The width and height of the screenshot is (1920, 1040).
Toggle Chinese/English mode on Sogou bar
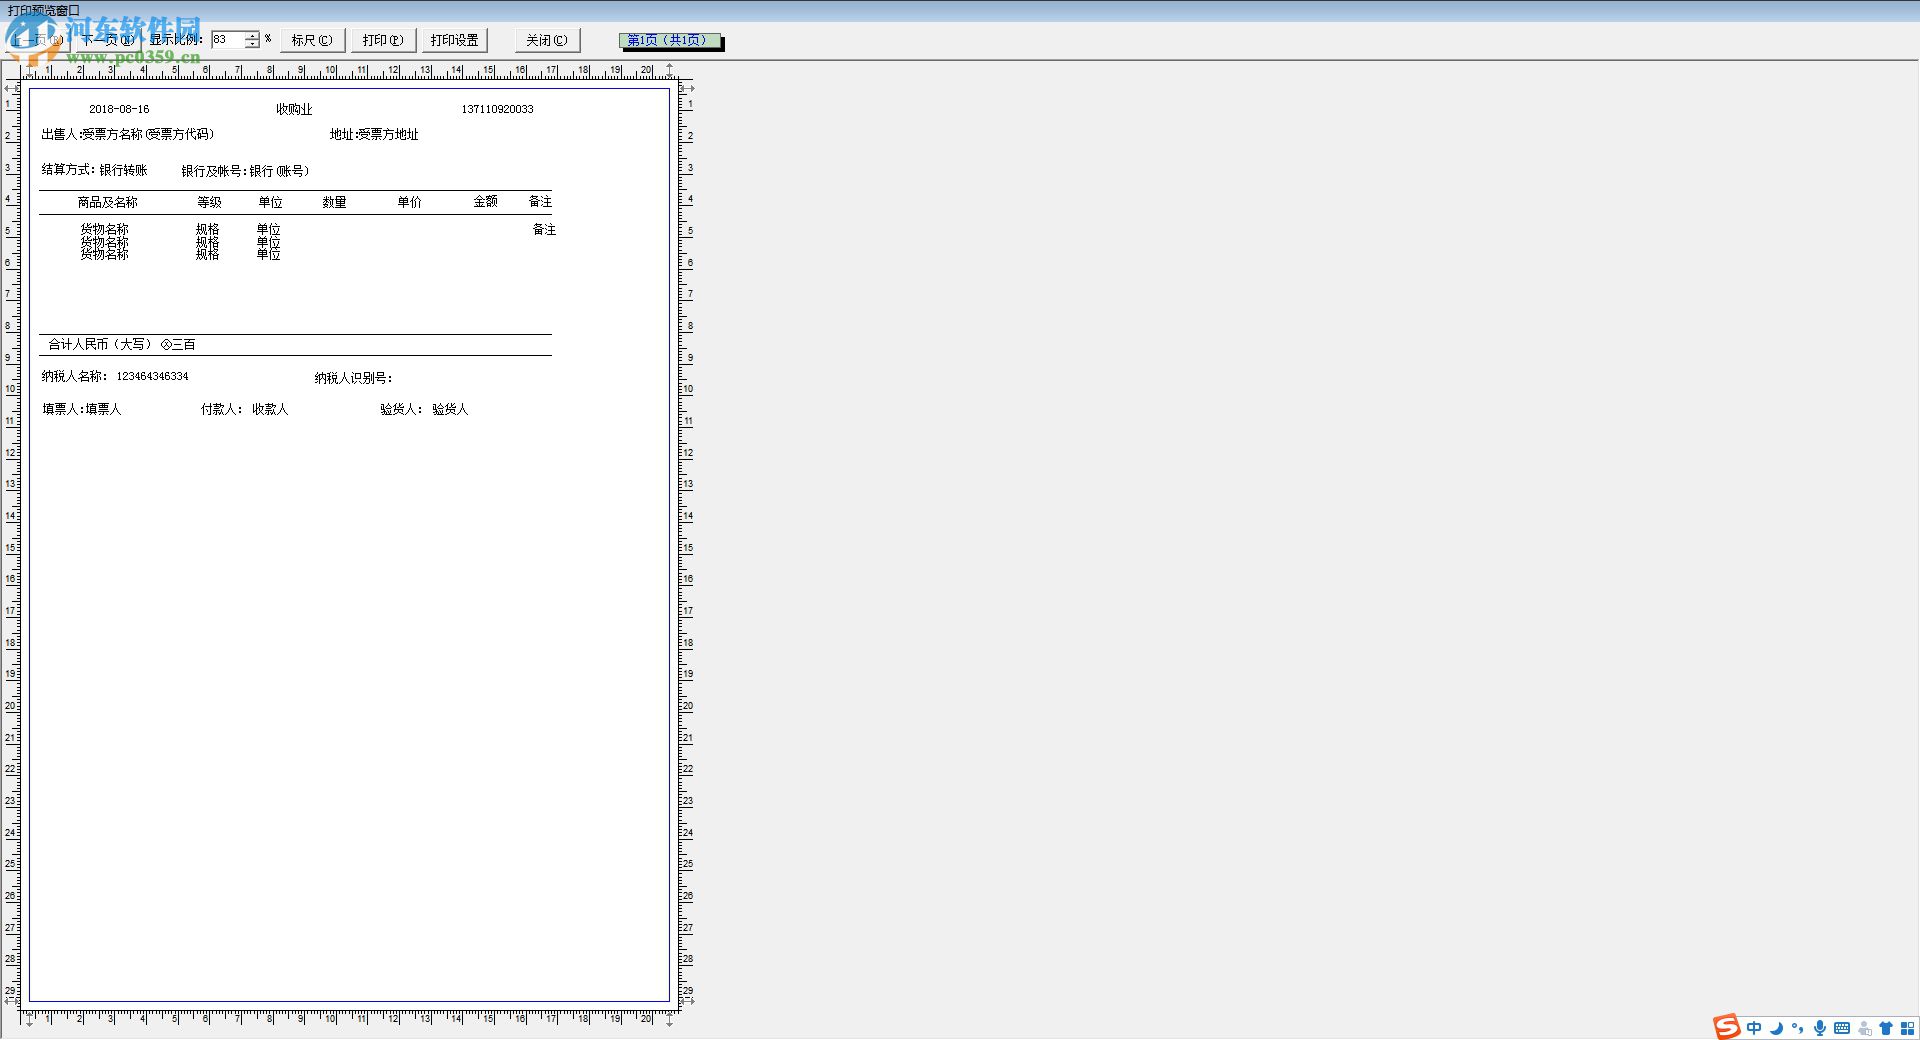pos(1754,1028)
